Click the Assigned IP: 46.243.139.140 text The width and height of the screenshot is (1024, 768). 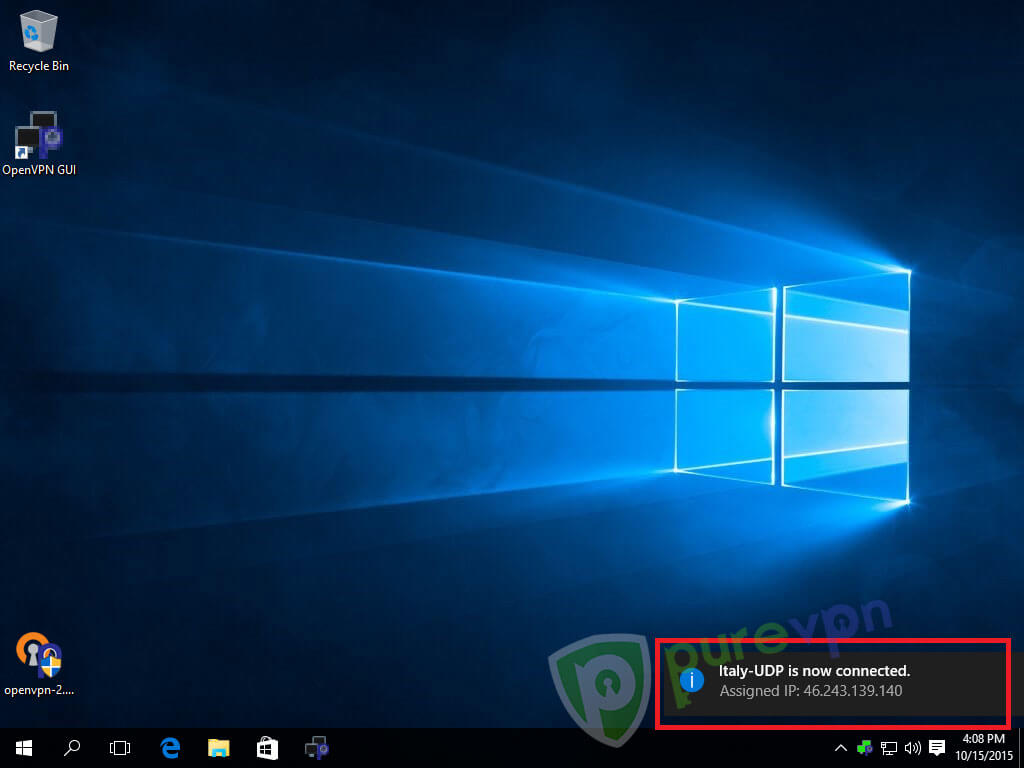(x=810, y=691)
